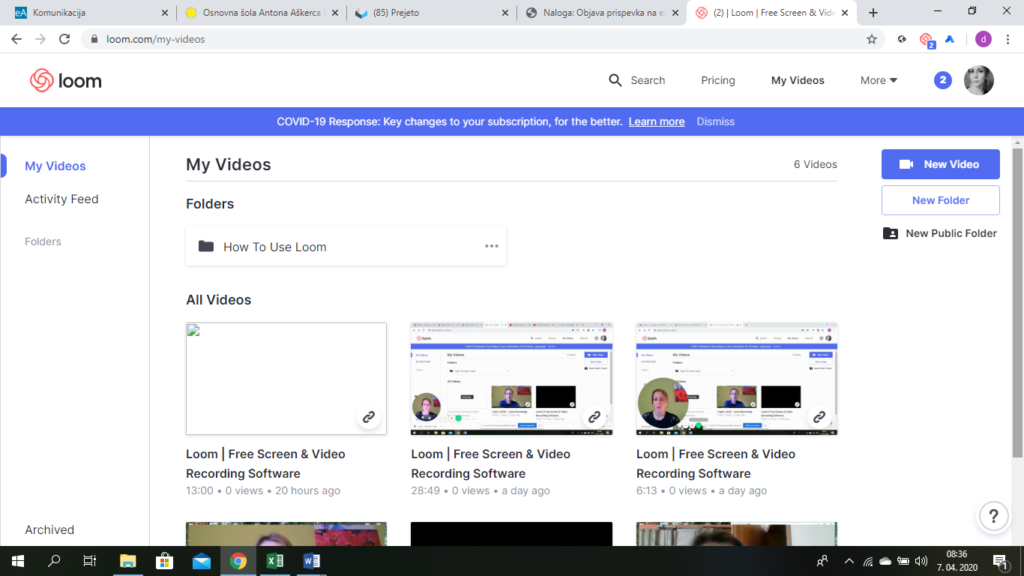This screenshot has width=1024, height=576.
Task: Click the volume icon in system tray
Action: (x=921, y=561)
